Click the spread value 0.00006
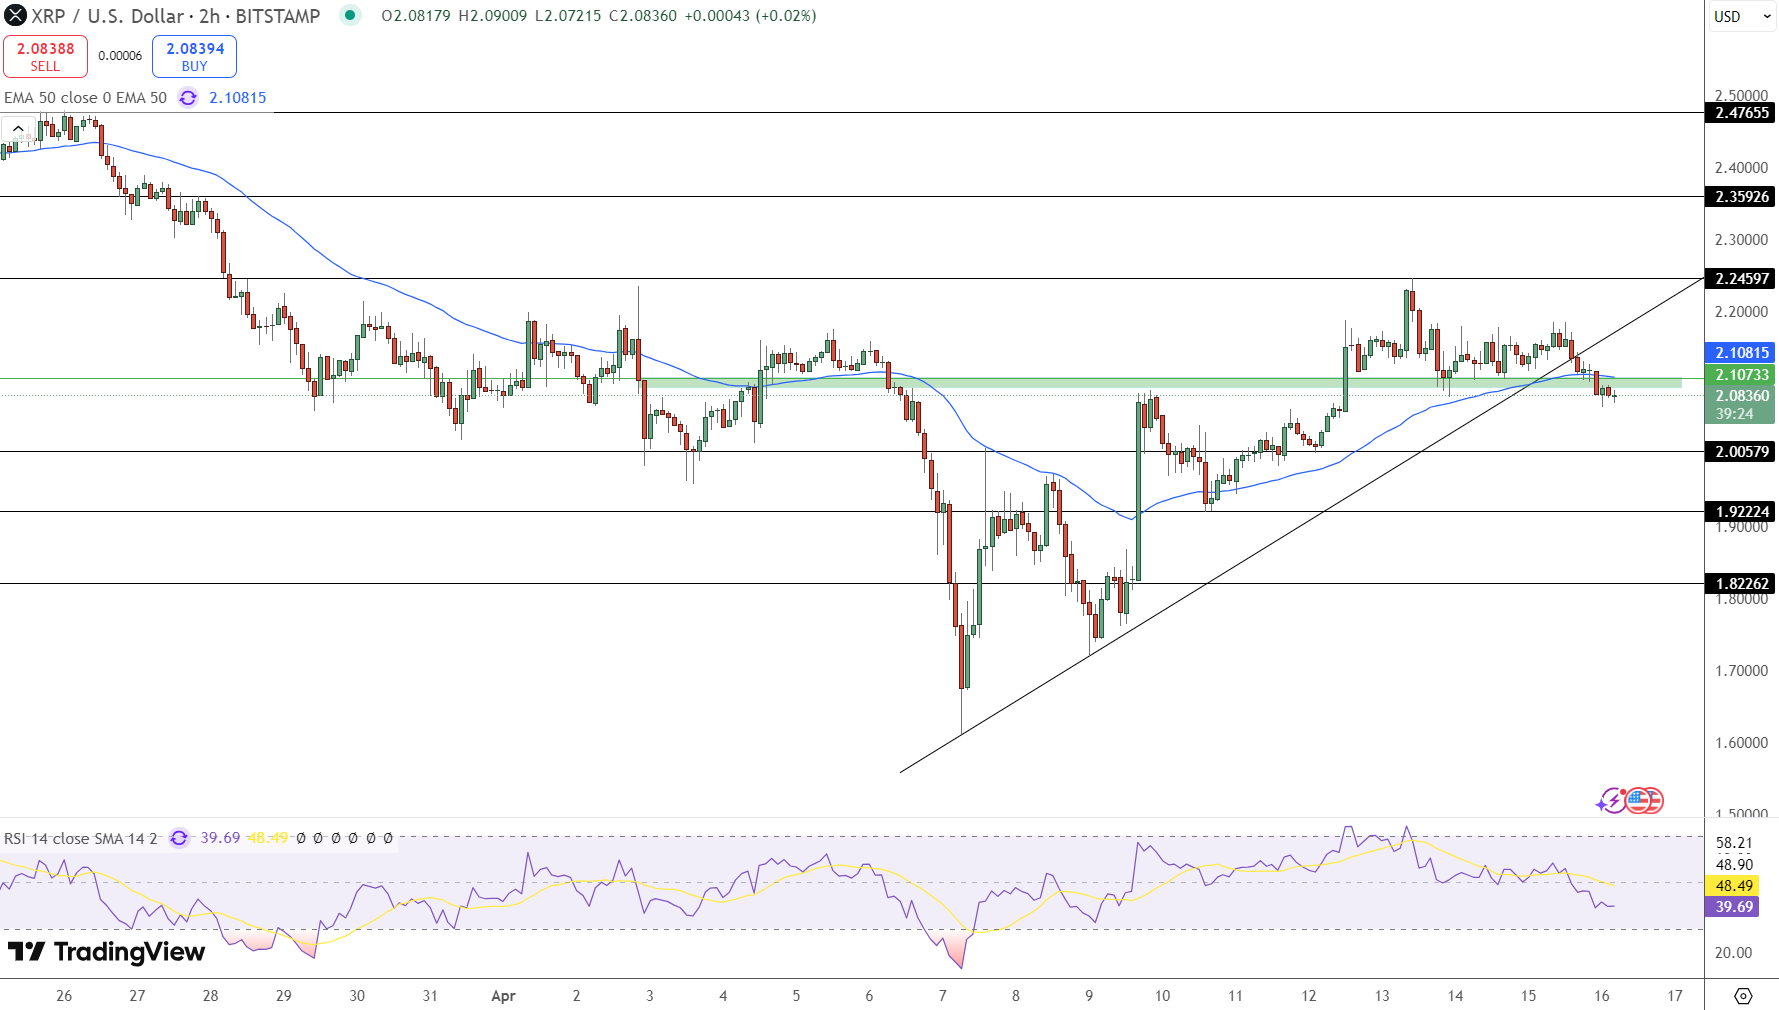This screenshot has width=1779, height=1010. click(x=120, y=56)
